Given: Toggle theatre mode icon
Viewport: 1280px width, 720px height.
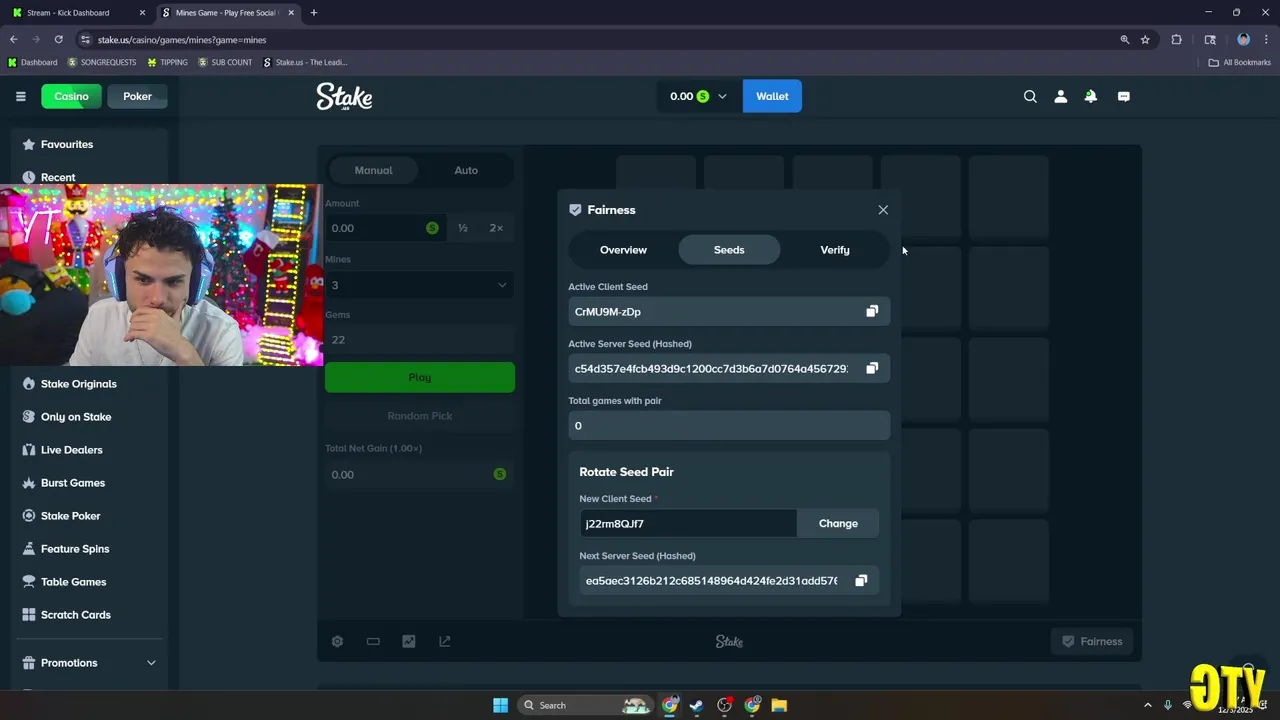Looking at the screenshot, I should click(x=373, y=642).
